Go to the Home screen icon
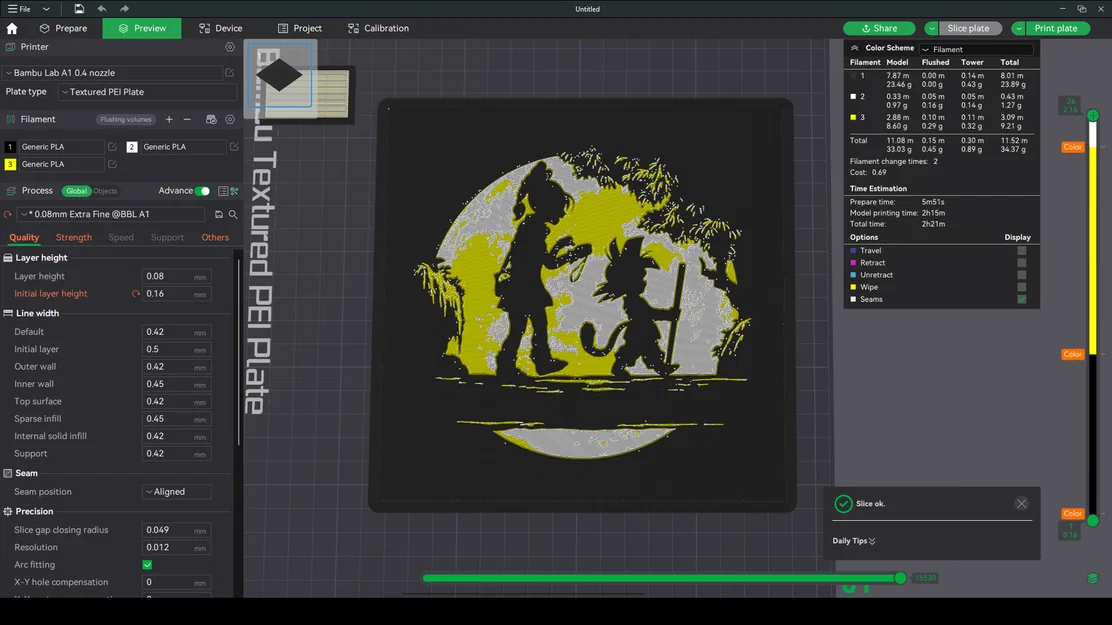 click(12, 28)
